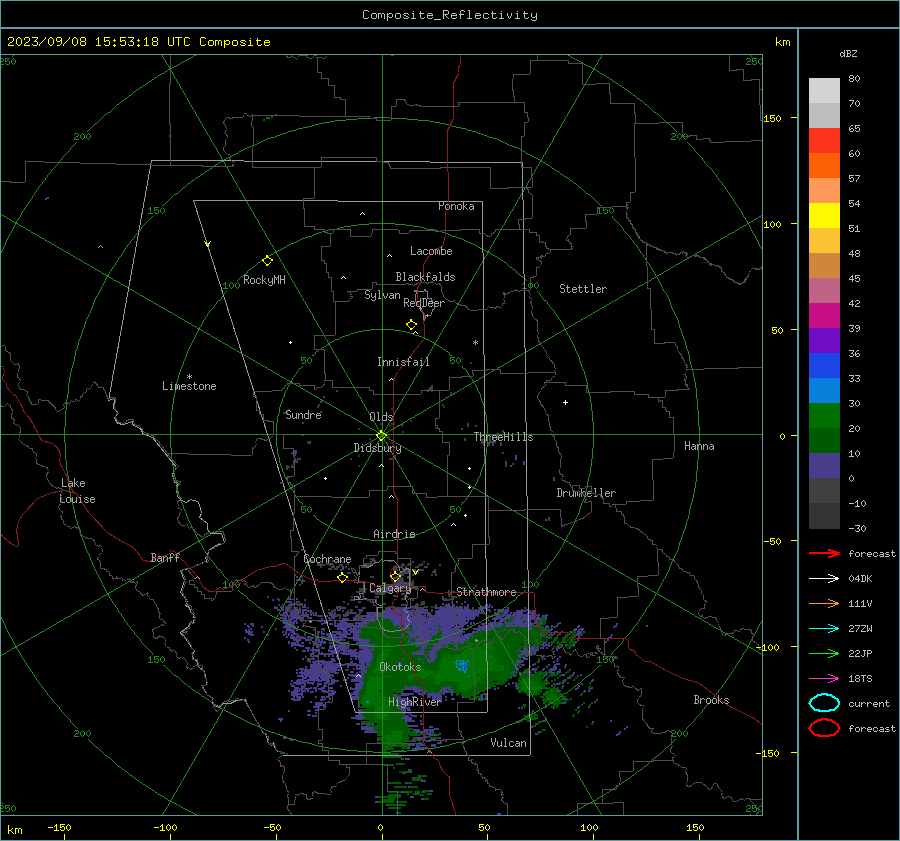Screen dimensions: 900x841
Task: Click the 150 tick on the right km axis
Action: click(x=773, y=118)
